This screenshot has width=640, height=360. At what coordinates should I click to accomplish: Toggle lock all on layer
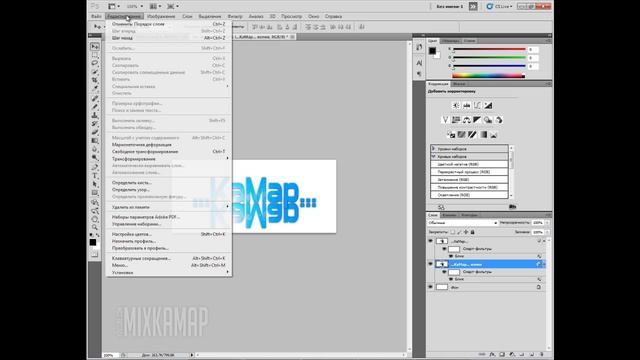473,232
